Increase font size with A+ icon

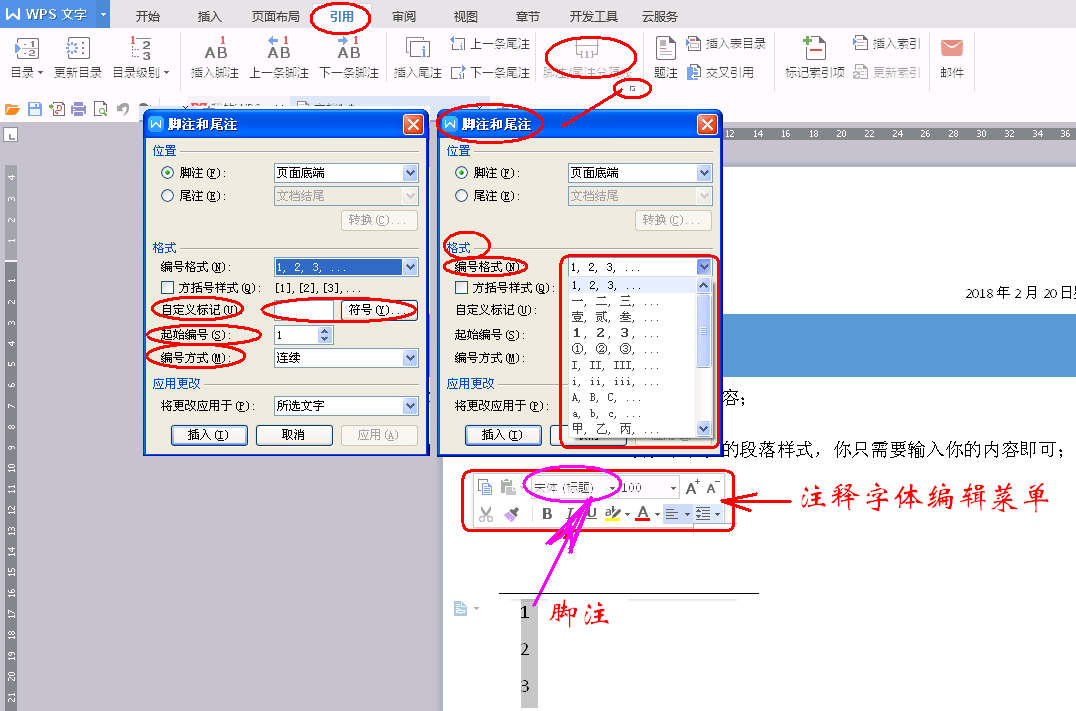(x=692, y=487)
